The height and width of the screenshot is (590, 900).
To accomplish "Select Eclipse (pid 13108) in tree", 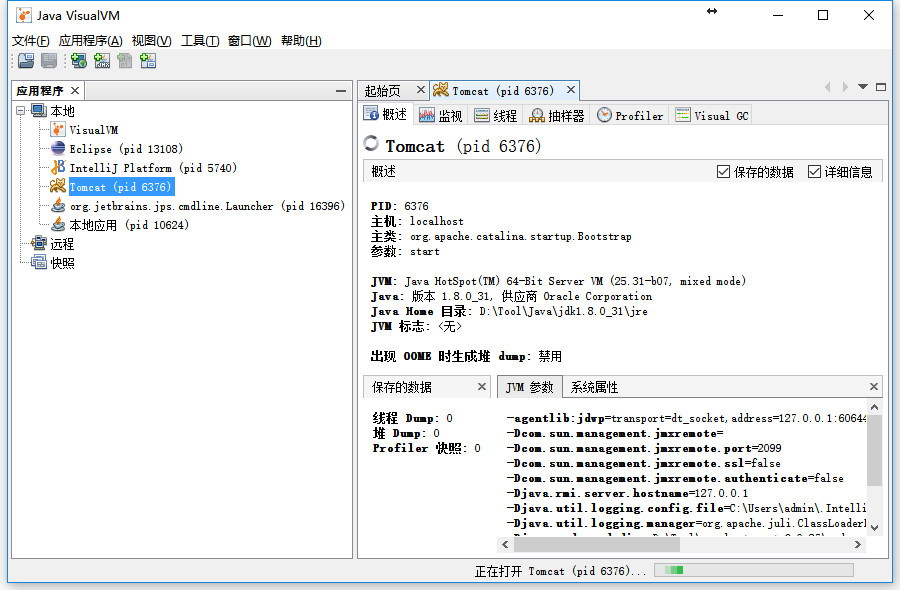I will pyautogui.click(x=126, y=149).
